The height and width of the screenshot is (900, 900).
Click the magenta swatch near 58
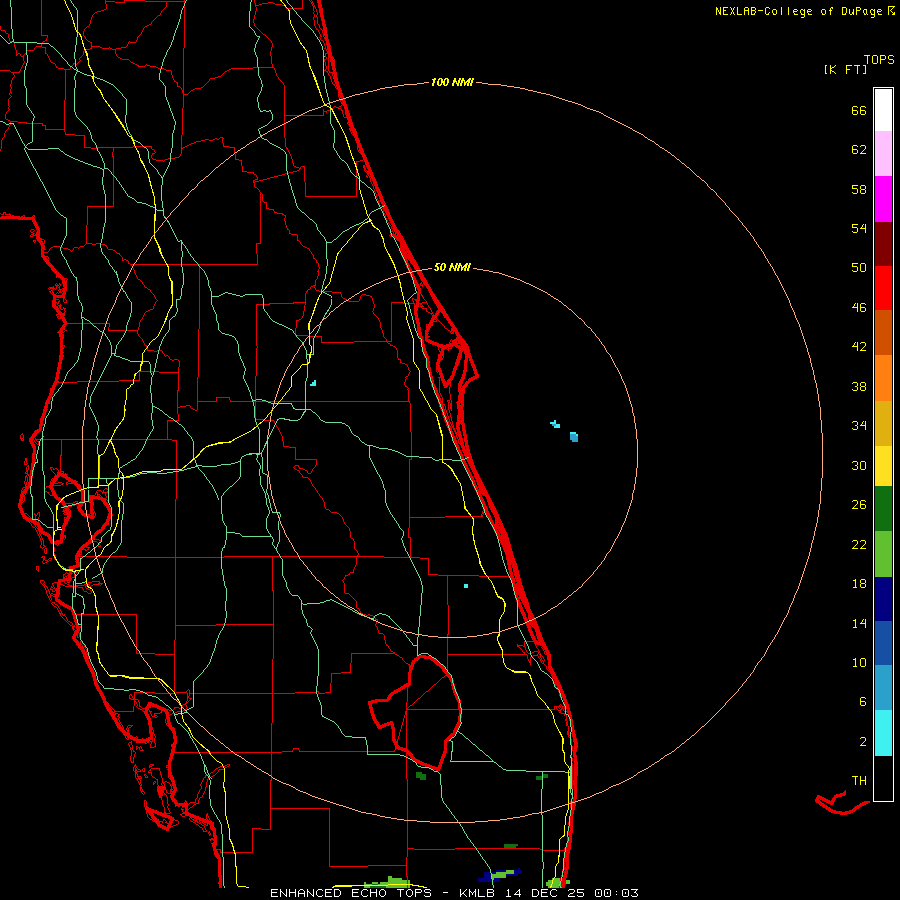[x=883, y=199]
